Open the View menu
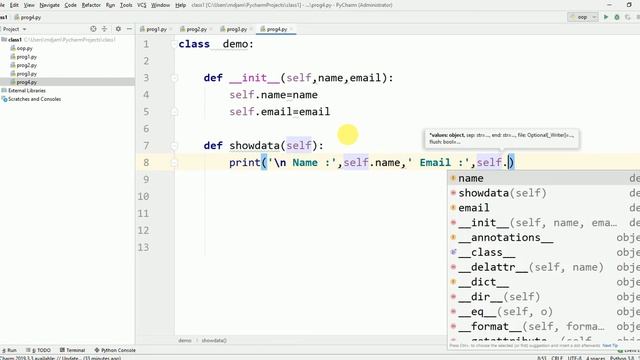640x360 pixels. (29, 5)
